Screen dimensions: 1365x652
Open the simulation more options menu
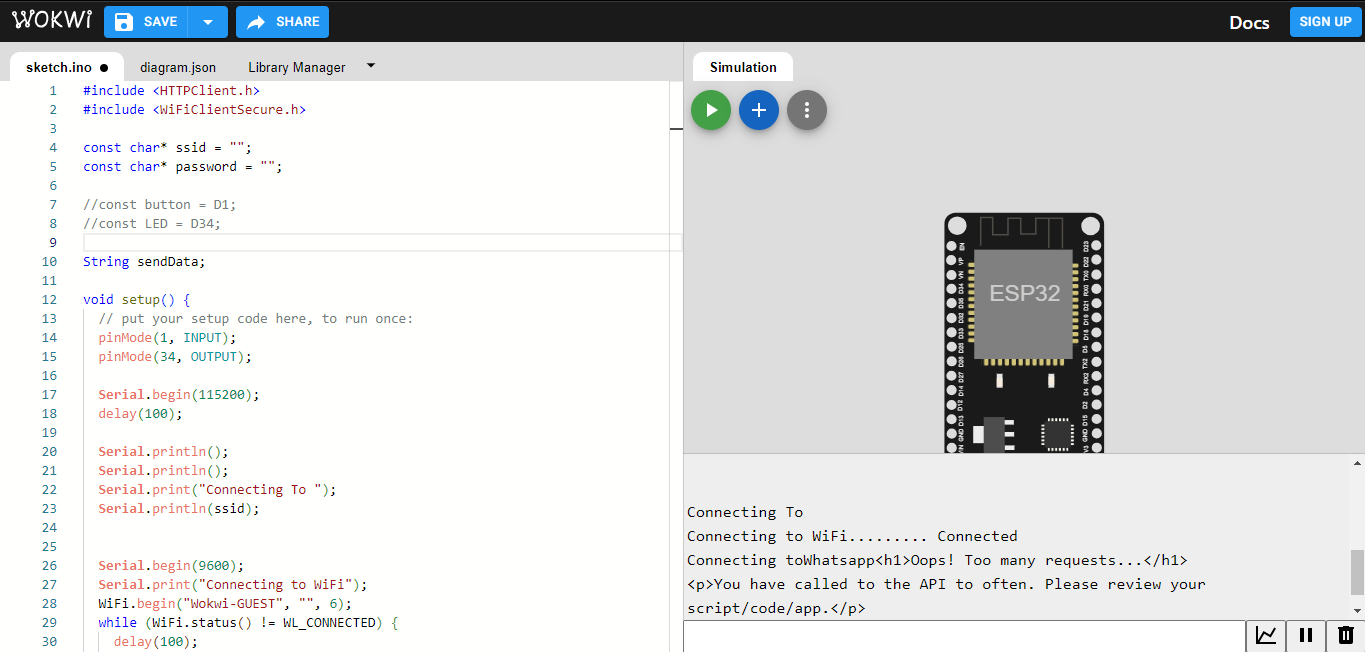point(807,110)
